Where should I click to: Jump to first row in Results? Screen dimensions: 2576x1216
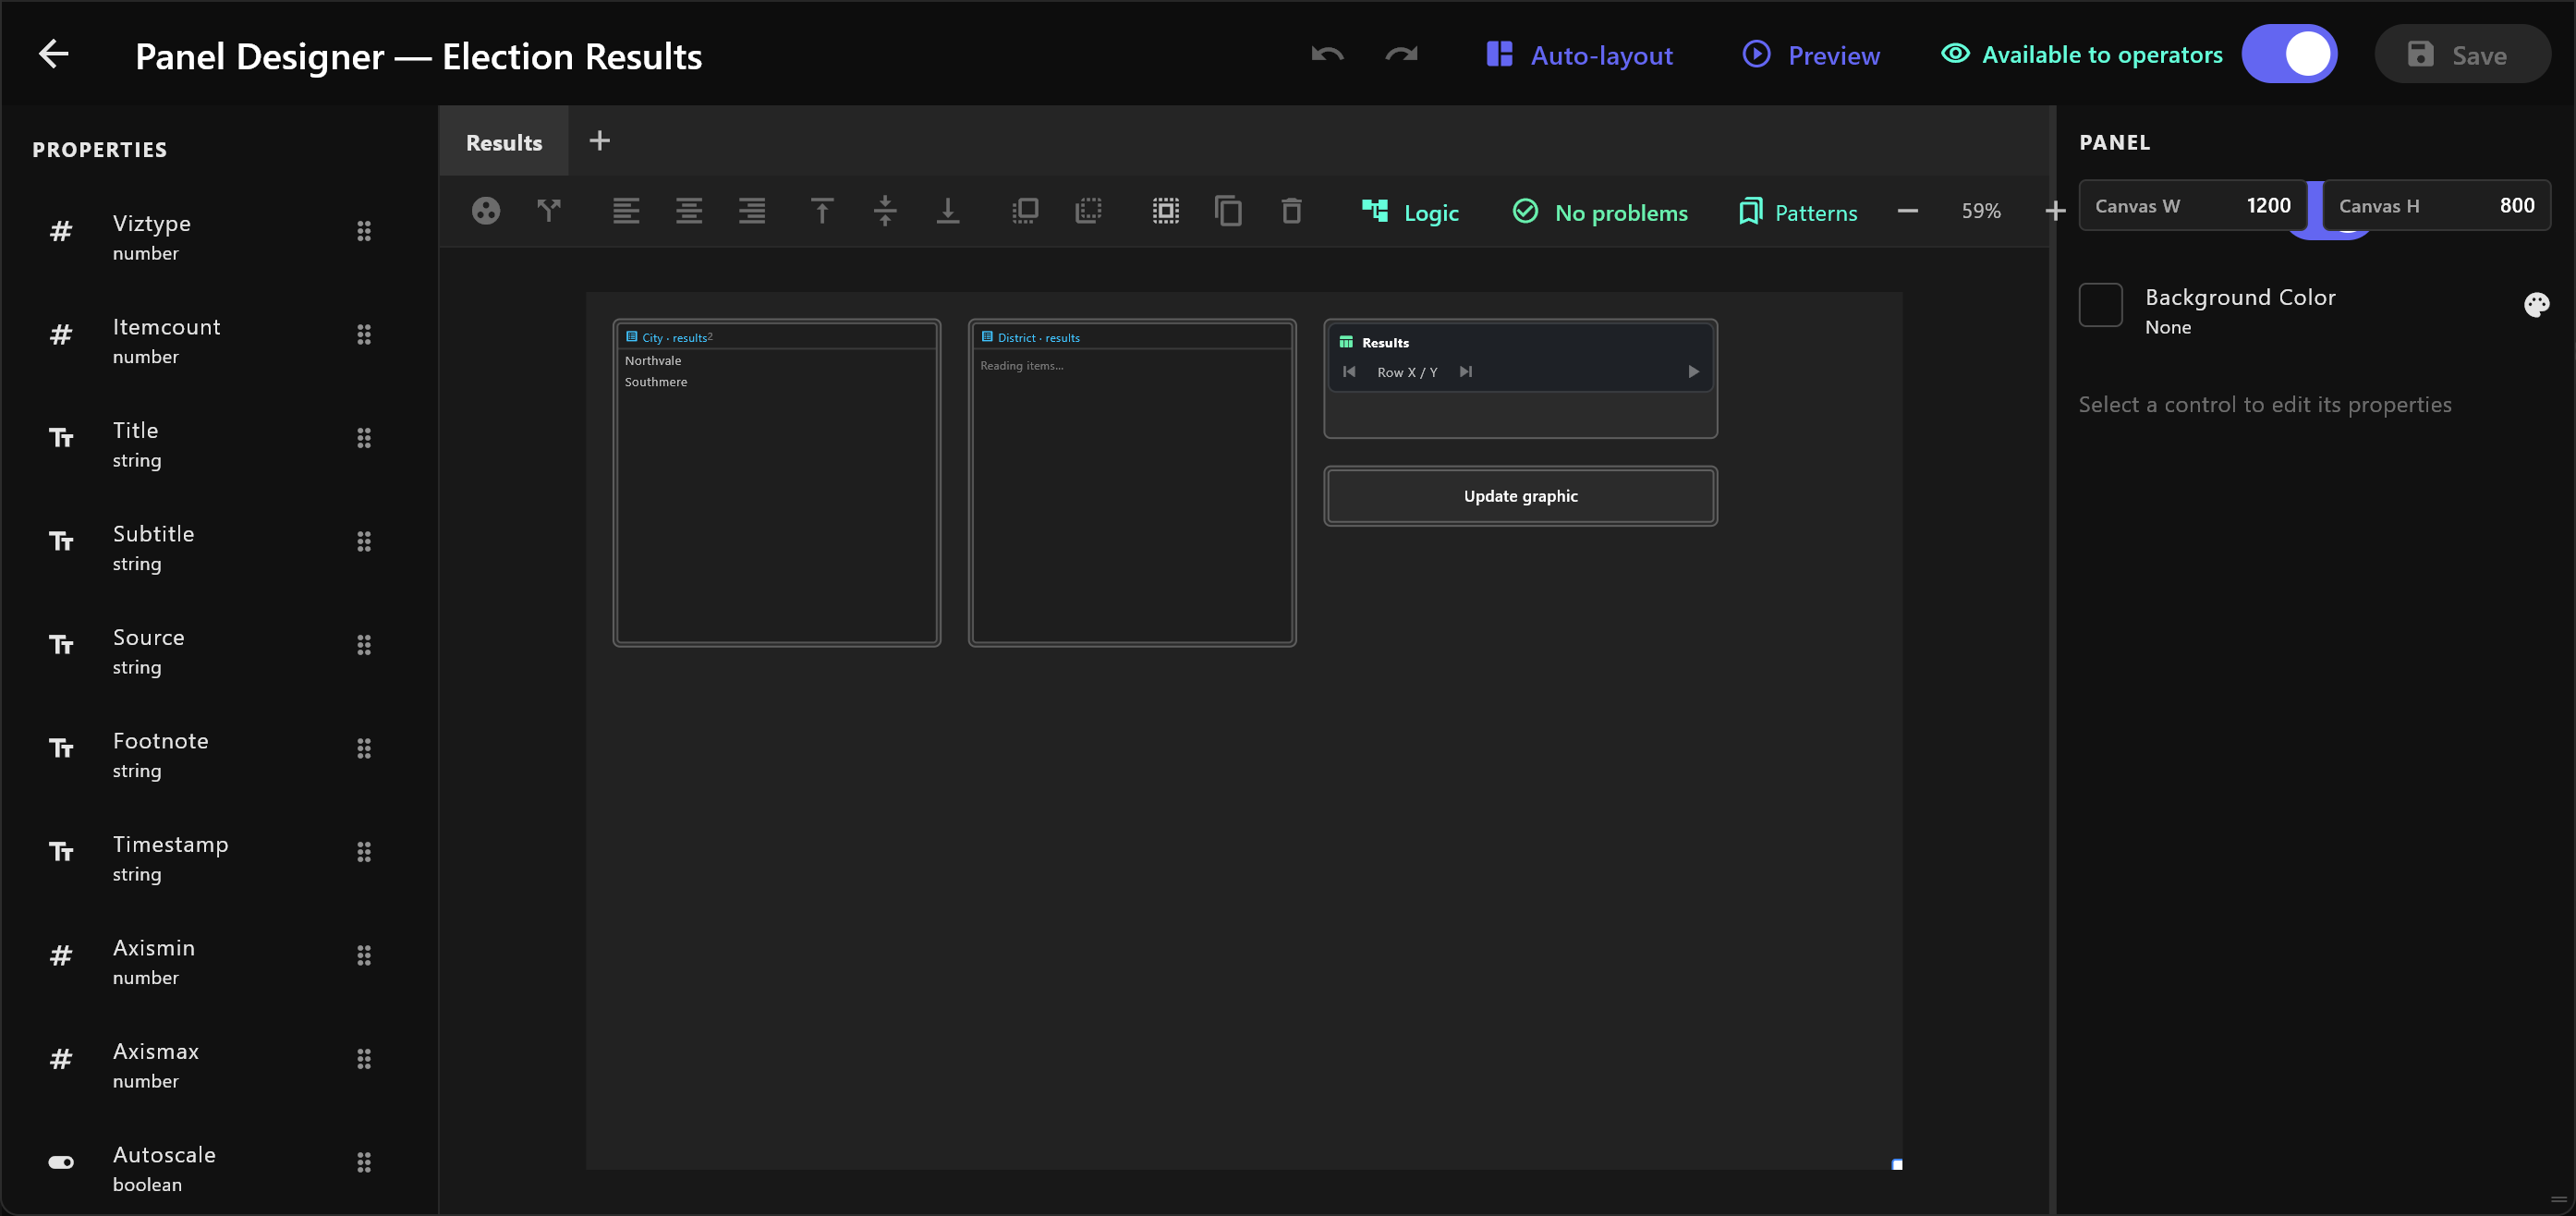pyautogui.click(x=1349, y=372)
